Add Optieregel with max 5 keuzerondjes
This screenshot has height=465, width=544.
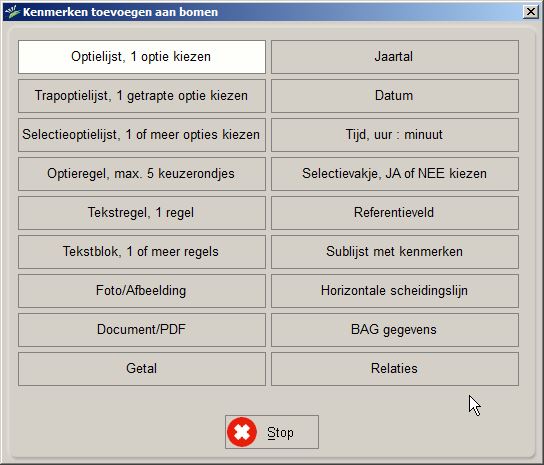coord(142,174)
